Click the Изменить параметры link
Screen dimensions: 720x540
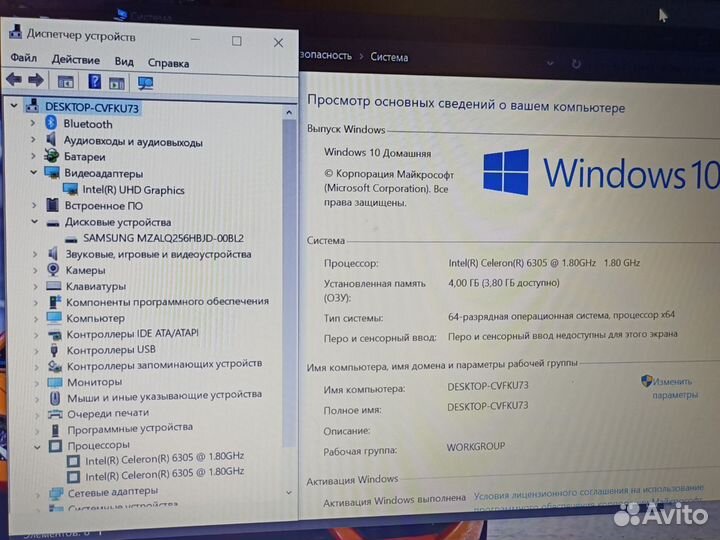[x=674, y=388]
